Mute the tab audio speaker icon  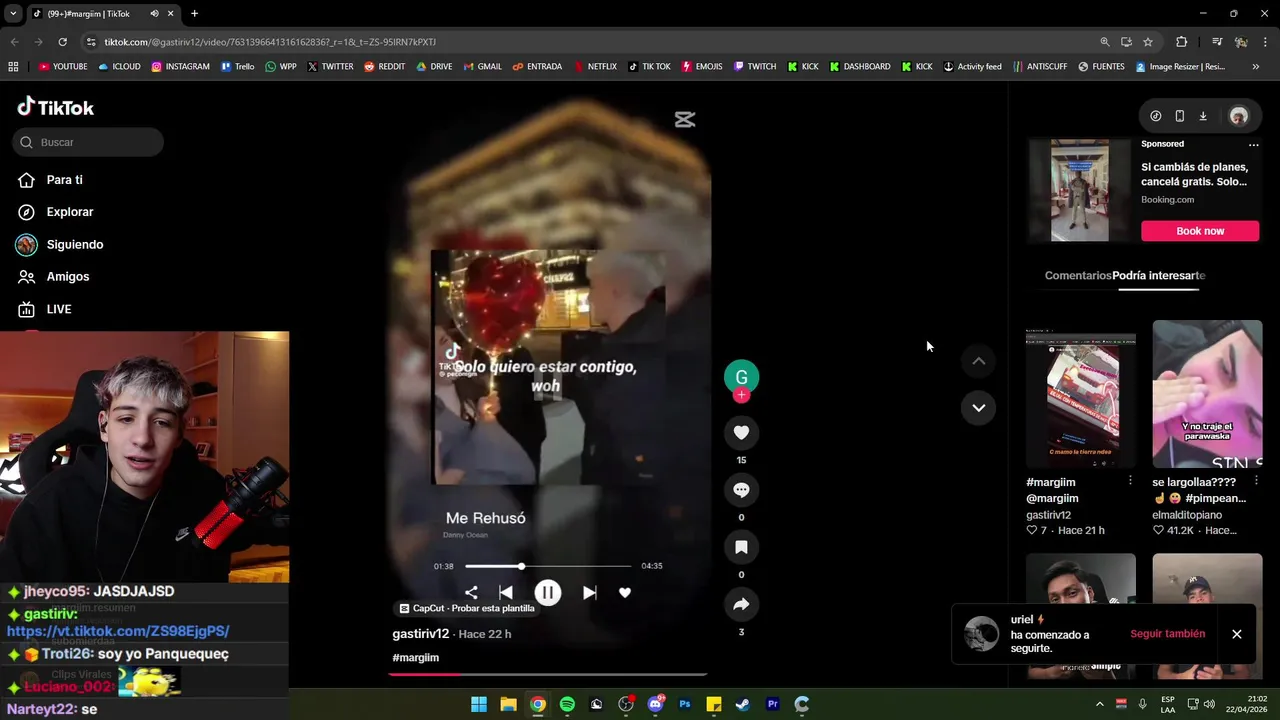[154, 14]
